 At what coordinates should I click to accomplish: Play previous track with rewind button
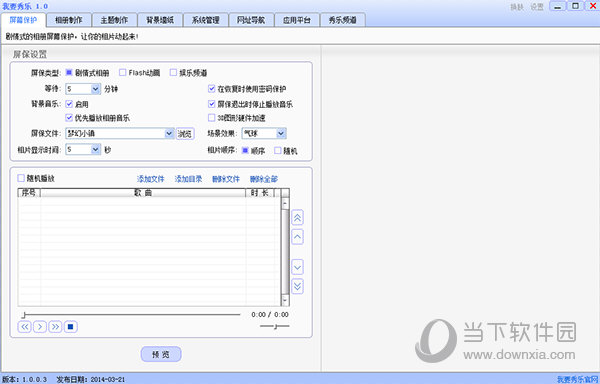(24, 327)
